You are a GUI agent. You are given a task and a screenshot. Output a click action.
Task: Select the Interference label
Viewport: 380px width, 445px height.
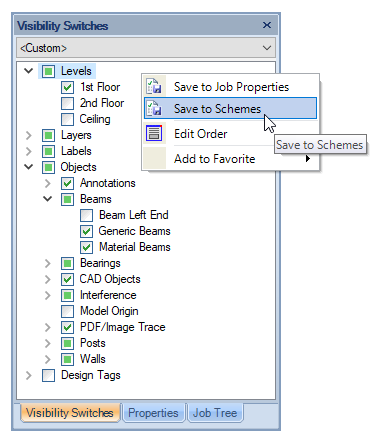[x=108, y=295]
